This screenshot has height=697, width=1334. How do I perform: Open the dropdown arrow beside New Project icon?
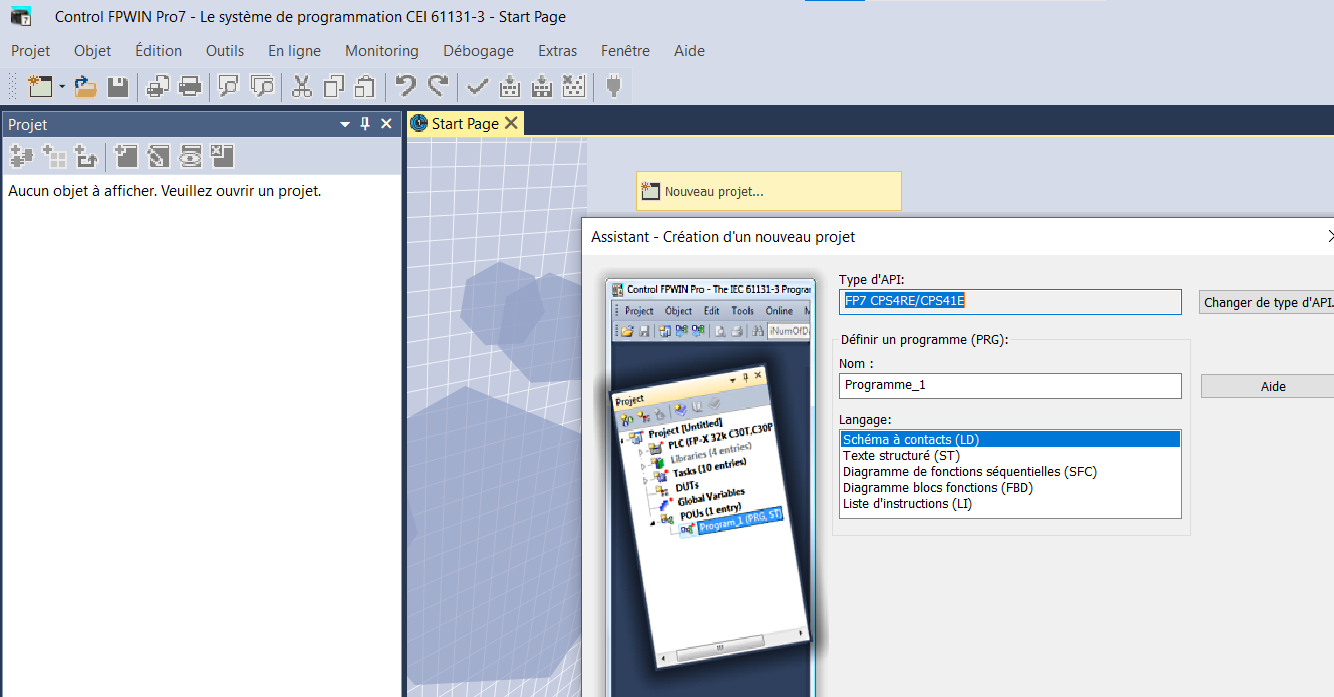(62, 87)
